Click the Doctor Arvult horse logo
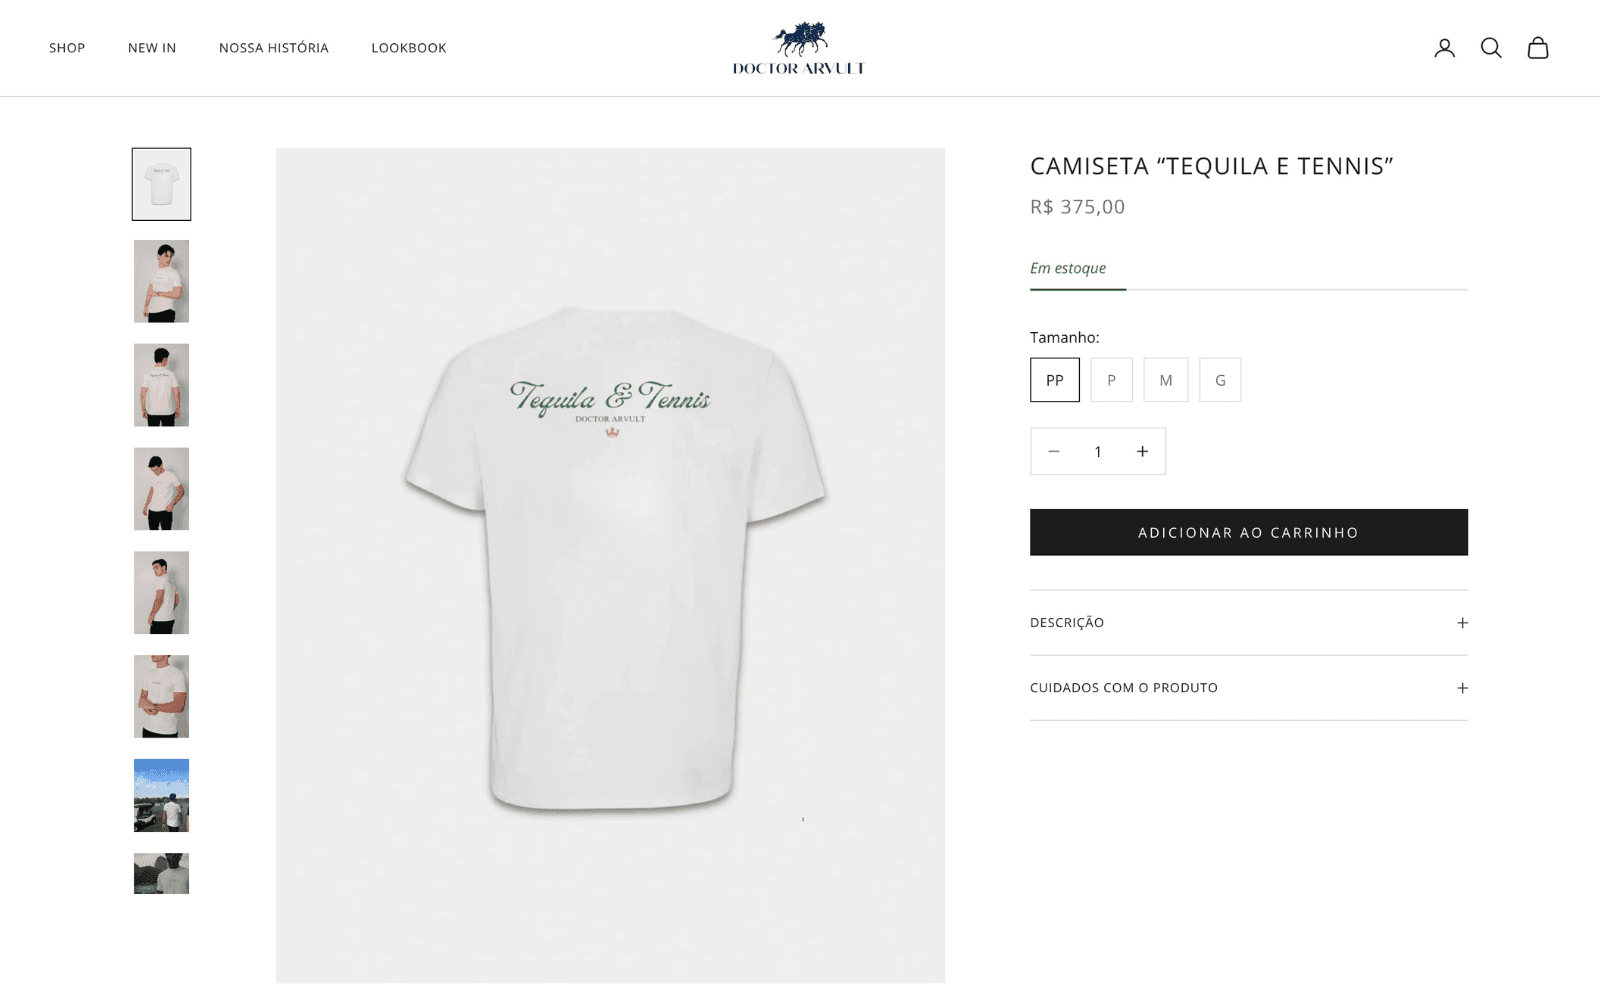Screen dimensions: 1600x1000 (x=799, y=48)
